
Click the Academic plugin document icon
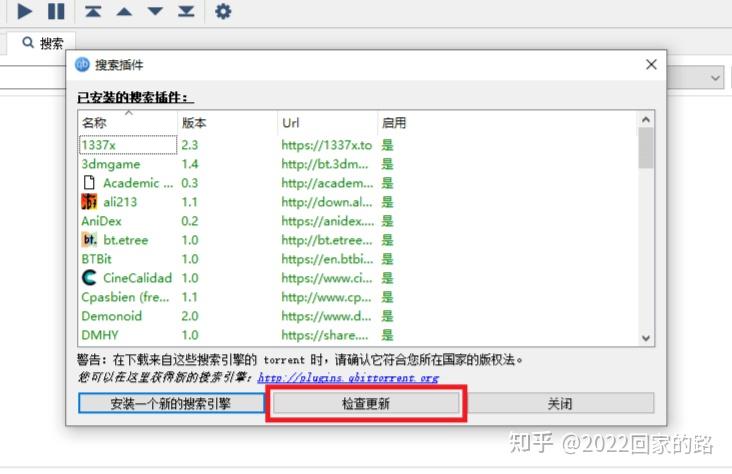pyautogui.click(x=89, y=183)
